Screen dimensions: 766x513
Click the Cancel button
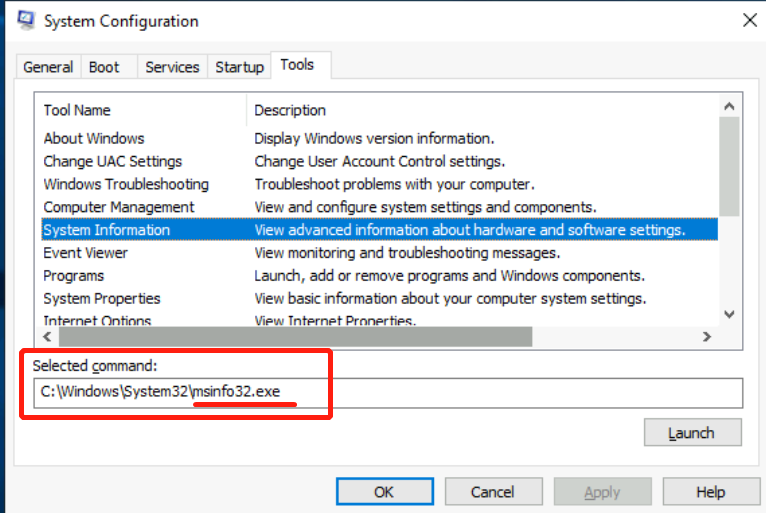coord(492,492)
